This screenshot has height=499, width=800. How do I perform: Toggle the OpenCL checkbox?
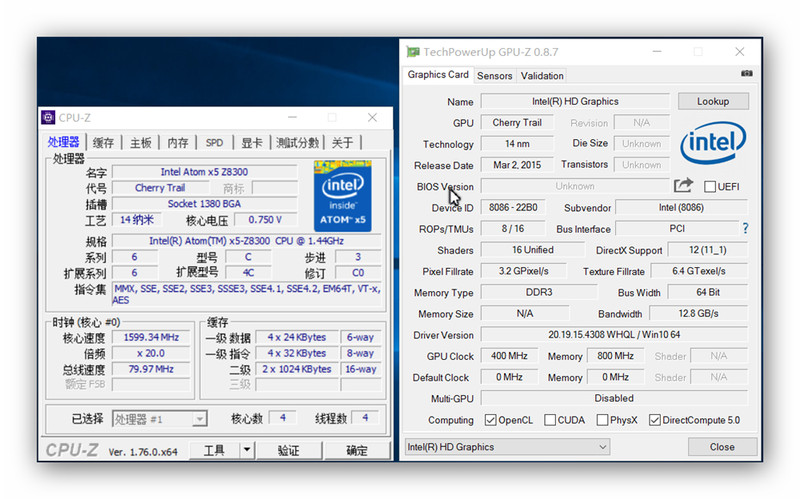point(490,420)
